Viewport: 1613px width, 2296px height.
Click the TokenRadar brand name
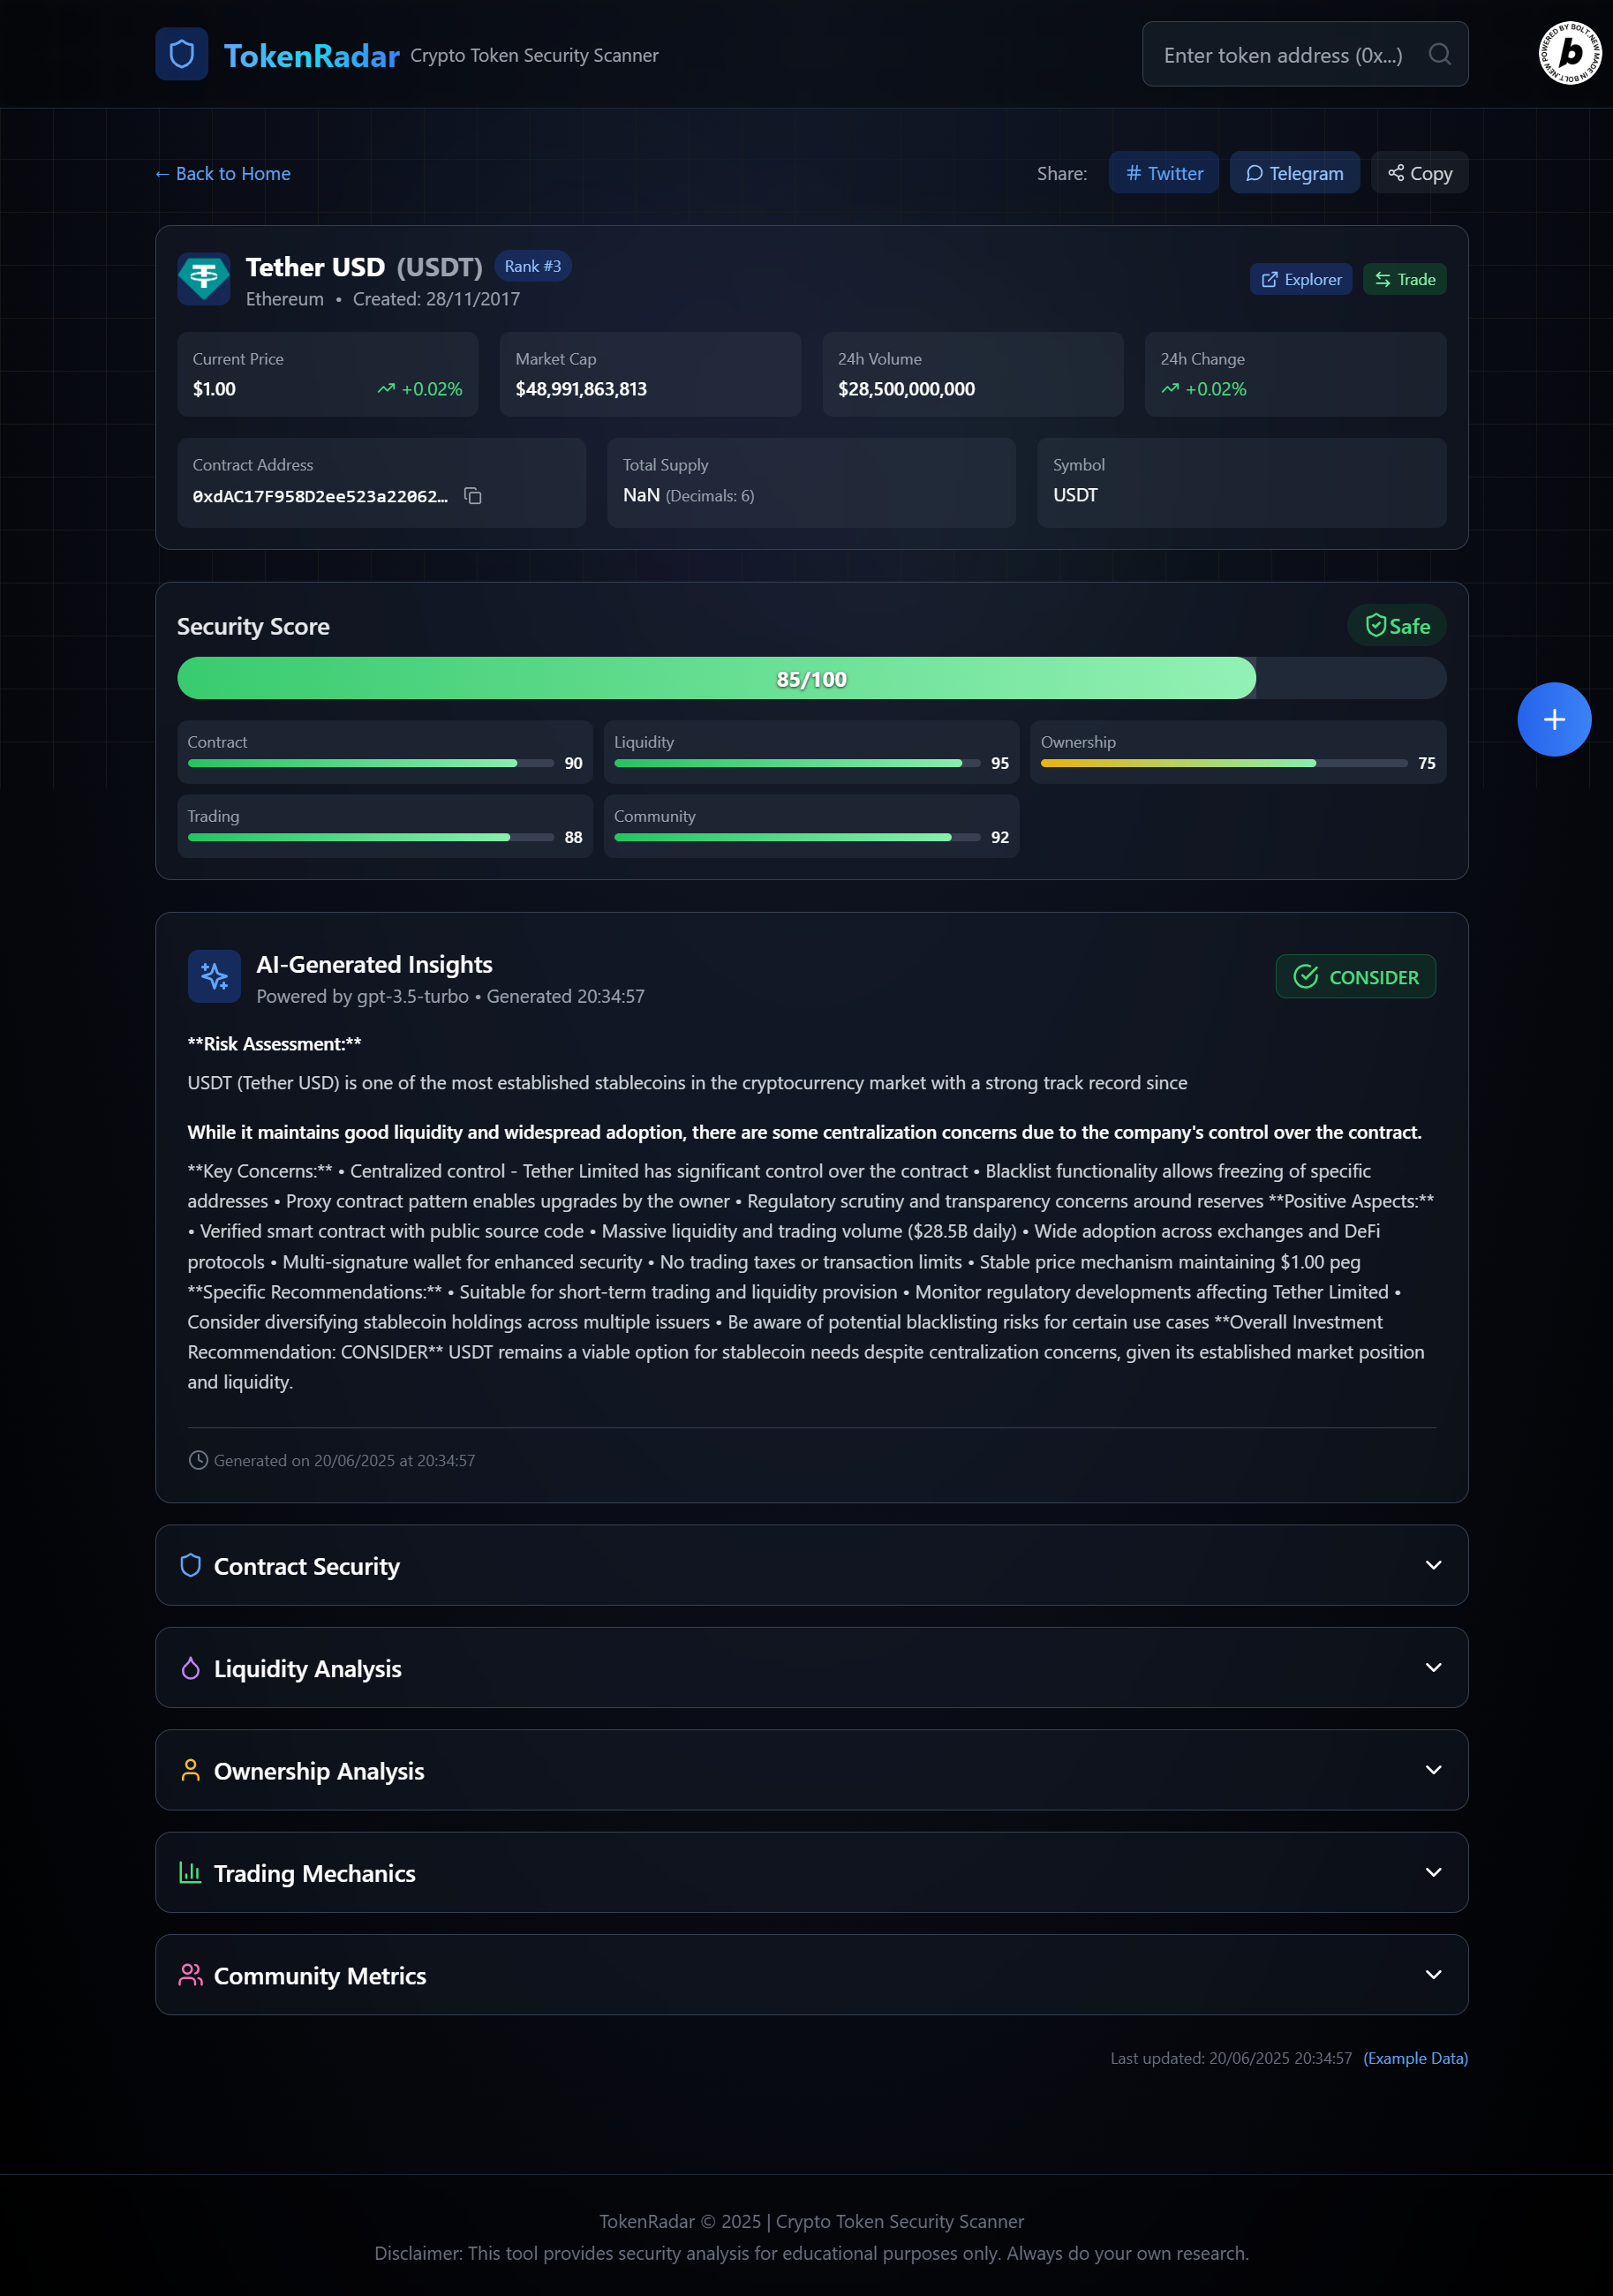pyautogui.click(x=311, y=56)
